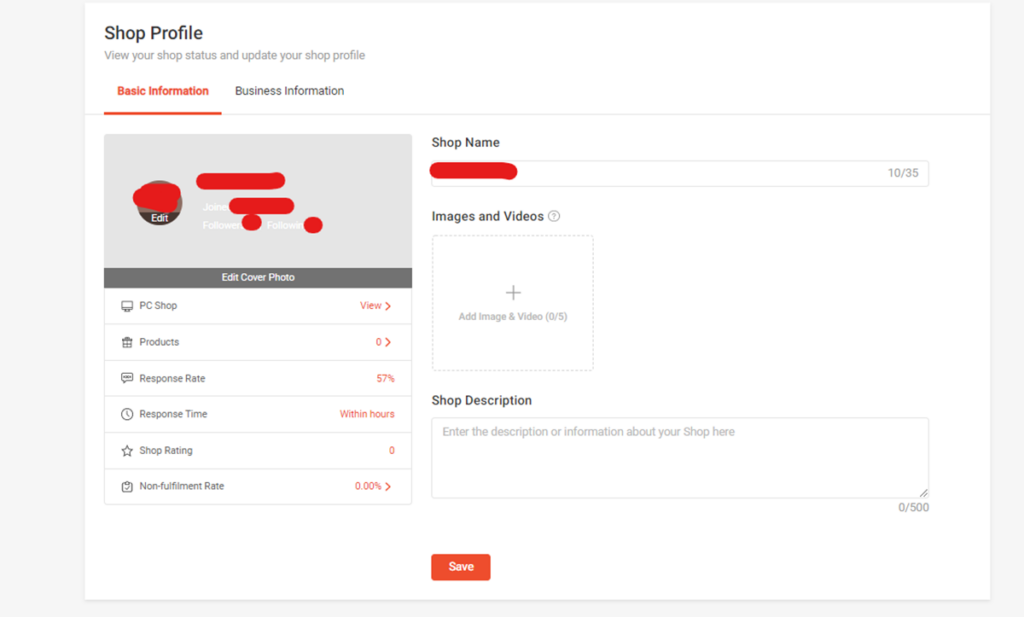Viewport: 1024px width, 617px height.
Task: Click the Response Rate chat bubble icon
Action: pyautogui.click(x=128, y=378)
